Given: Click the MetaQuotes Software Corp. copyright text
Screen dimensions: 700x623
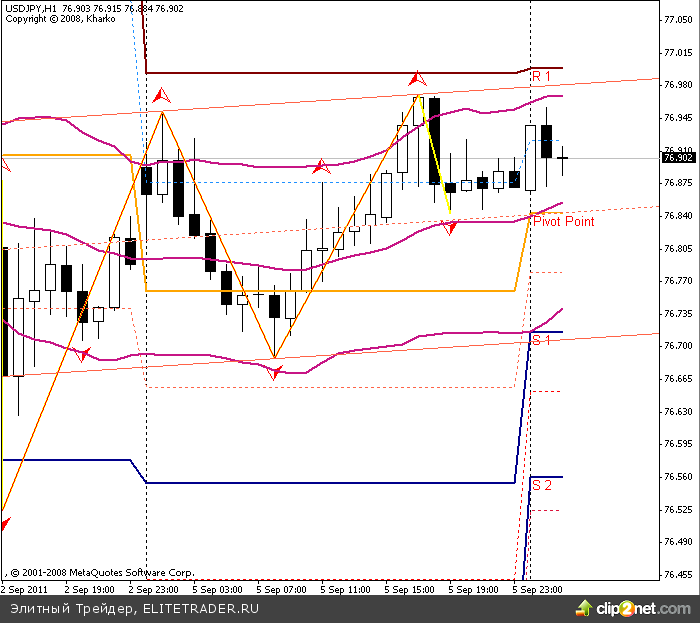Looking at the screenshot, I should coord(102,572).
